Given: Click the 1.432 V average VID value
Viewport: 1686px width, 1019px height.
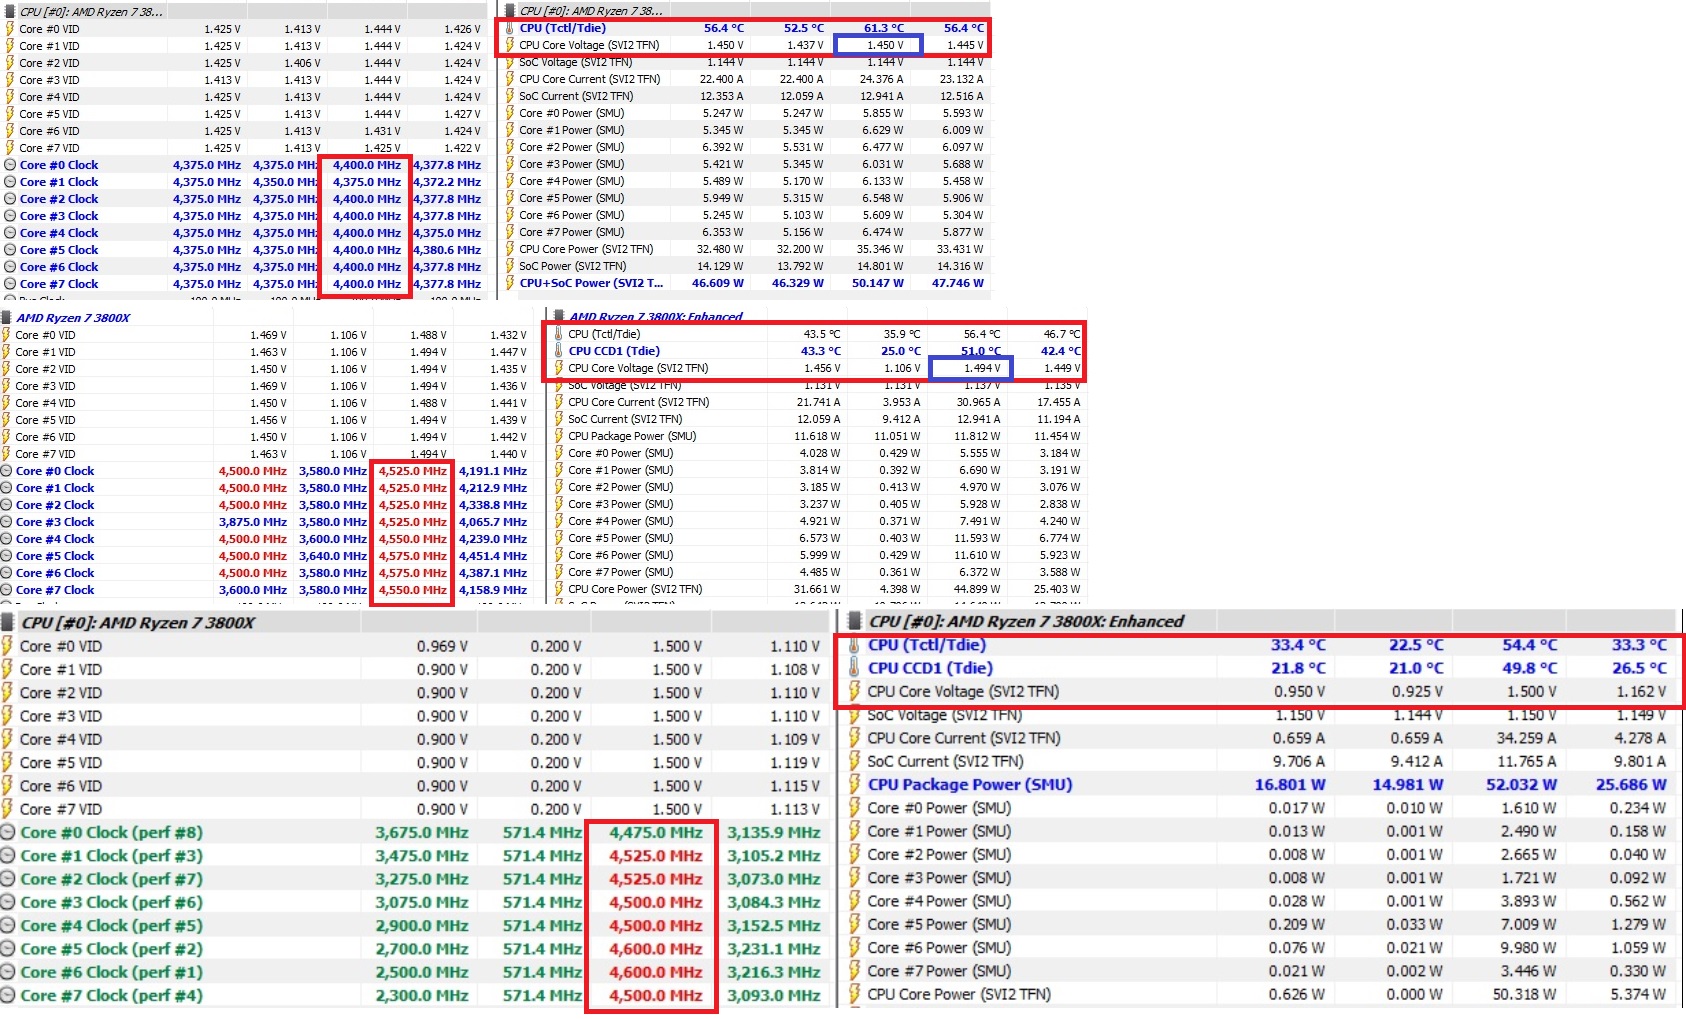Looking at the screenshot, I should (508, 335).
